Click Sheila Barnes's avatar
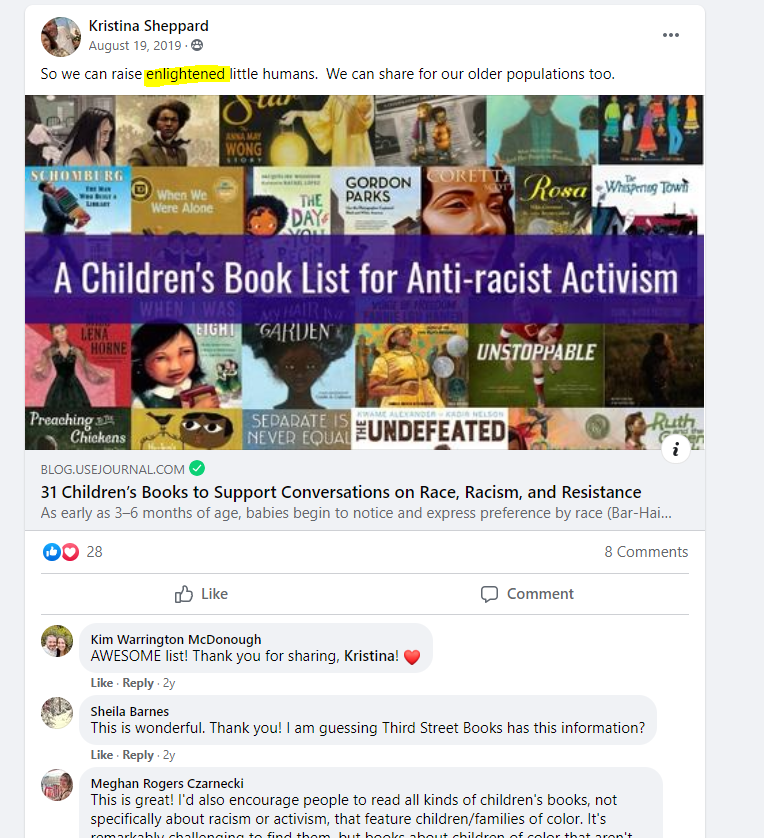764x838 pixels. click(x=57, y=713)
